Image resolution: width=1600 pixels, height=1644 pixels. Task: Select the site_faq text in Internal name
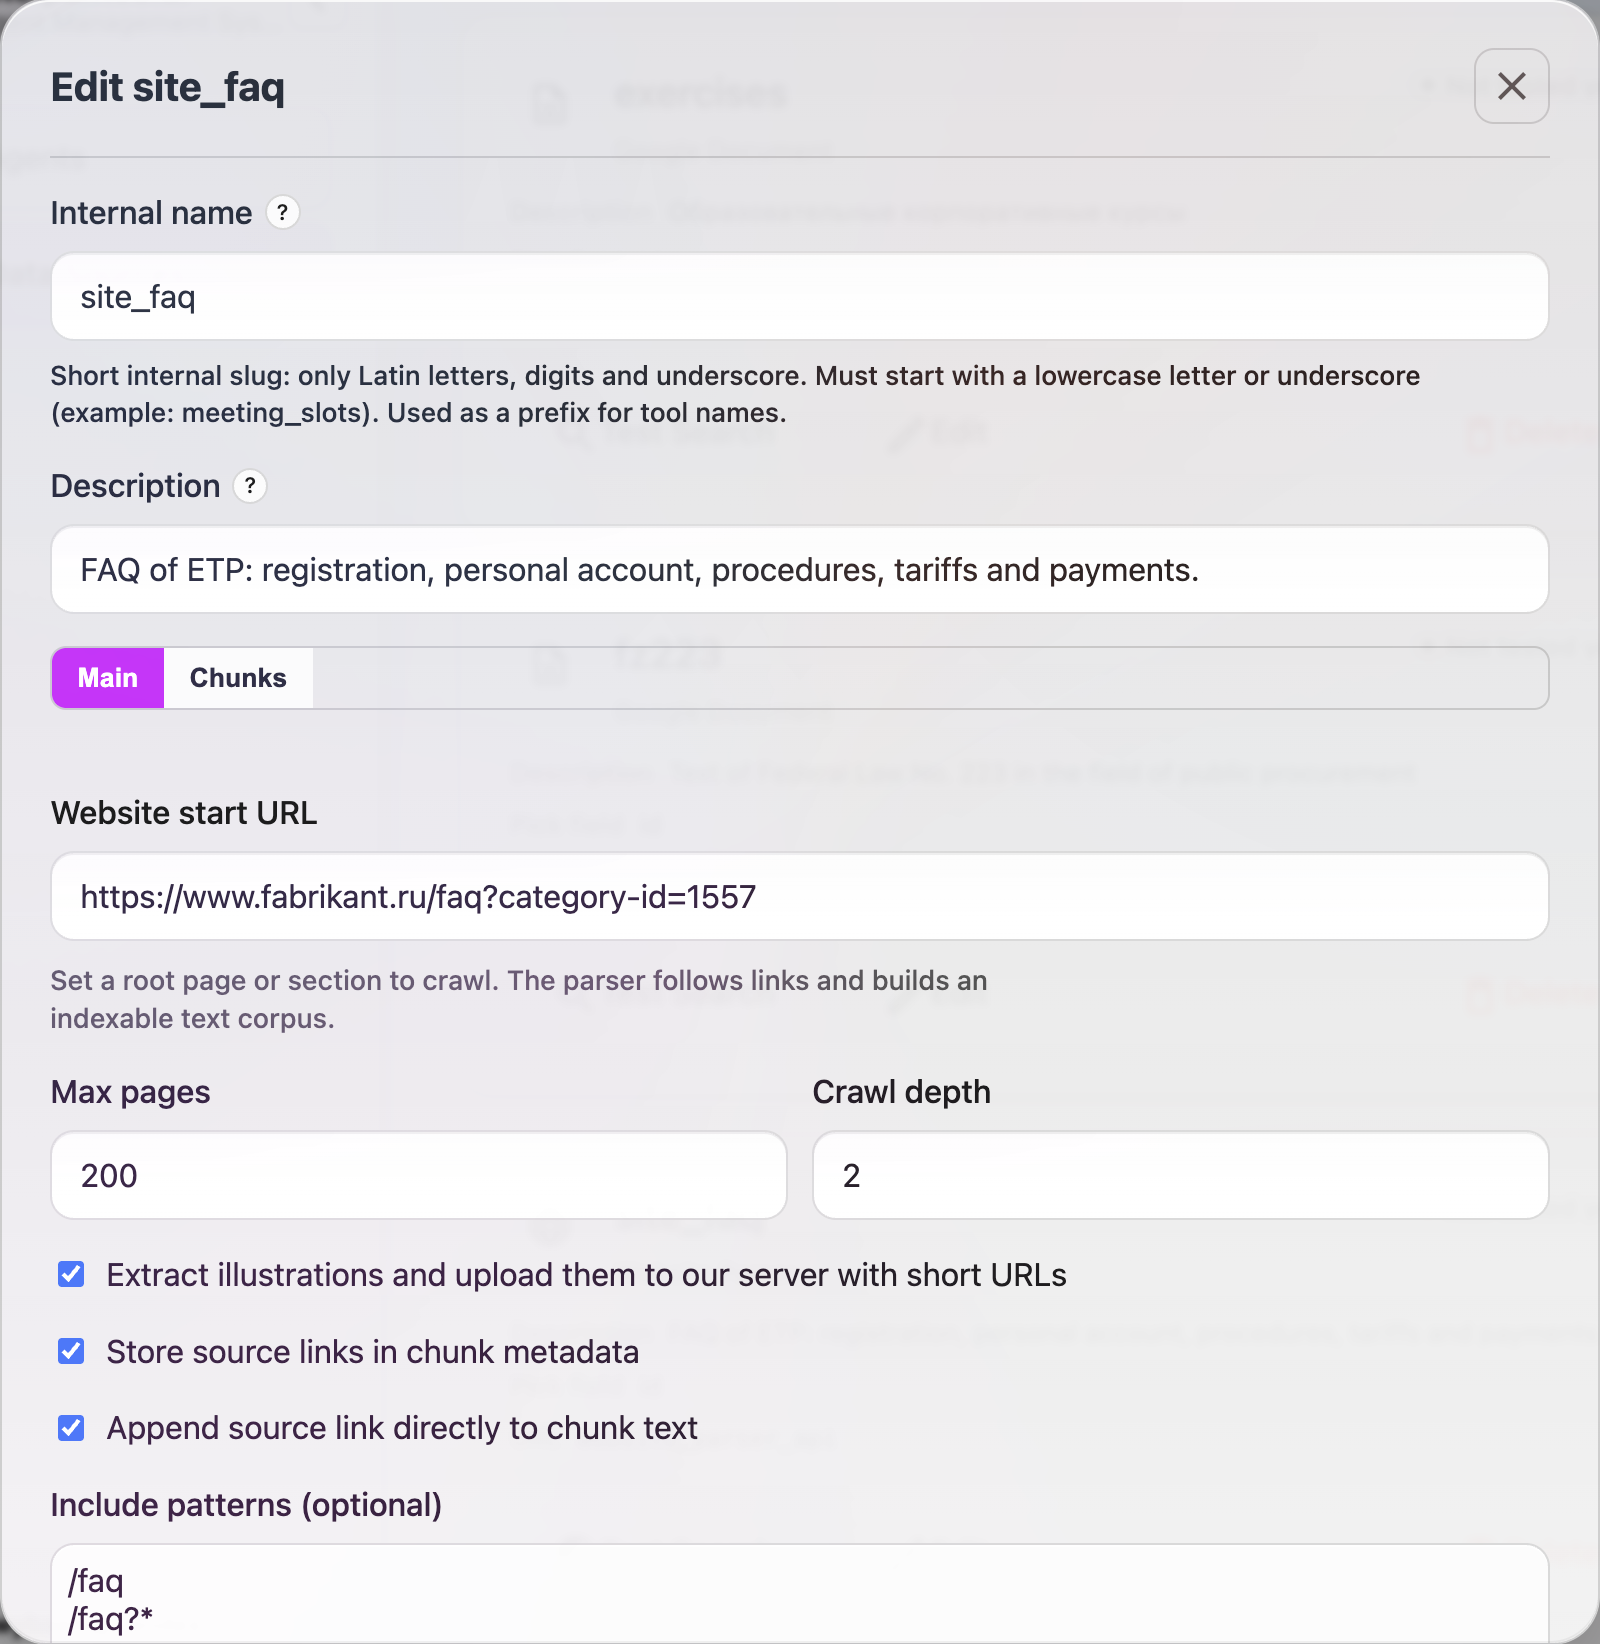click(x=137, y=296)
